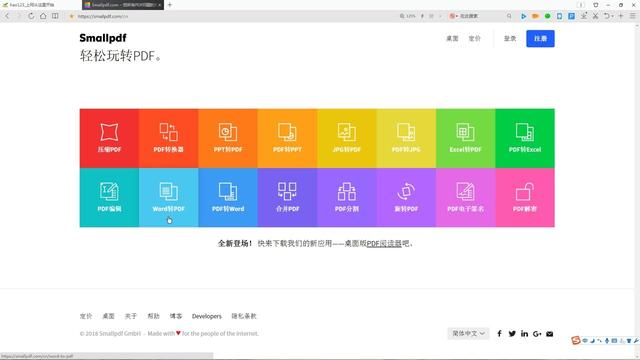Open the Google+ footer icon
This screenshot has width=640, height=360.
537,333
